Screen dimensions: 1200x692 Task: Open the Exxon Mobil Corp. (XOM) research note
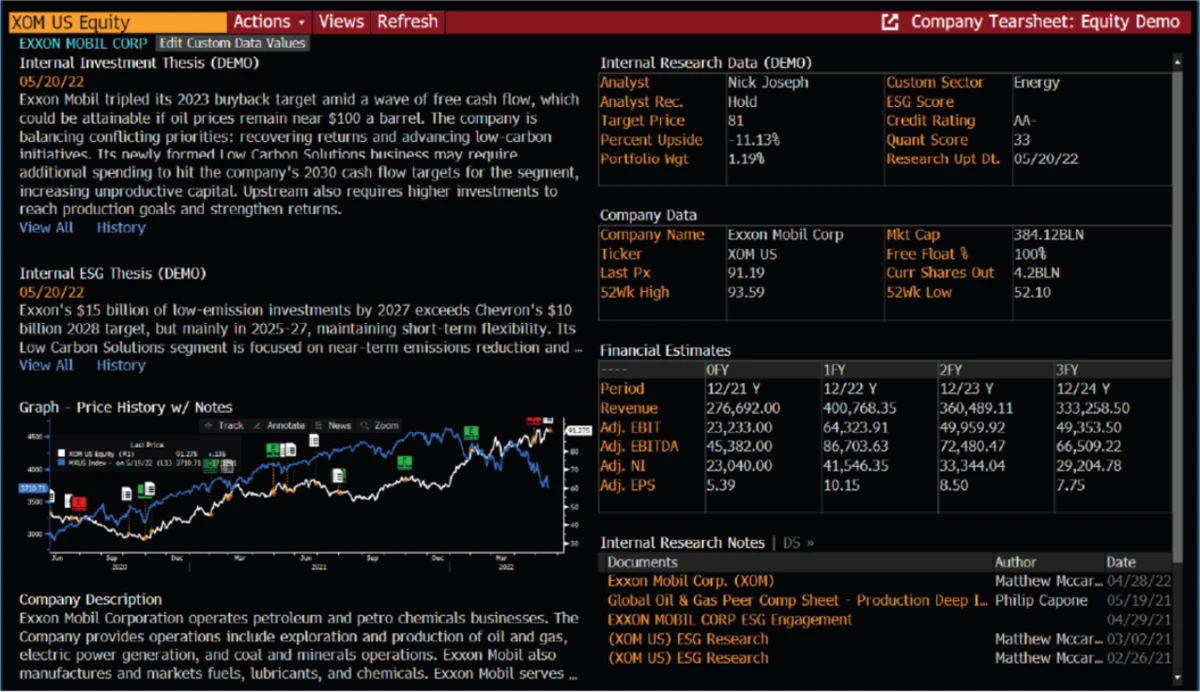pos(690,581)
